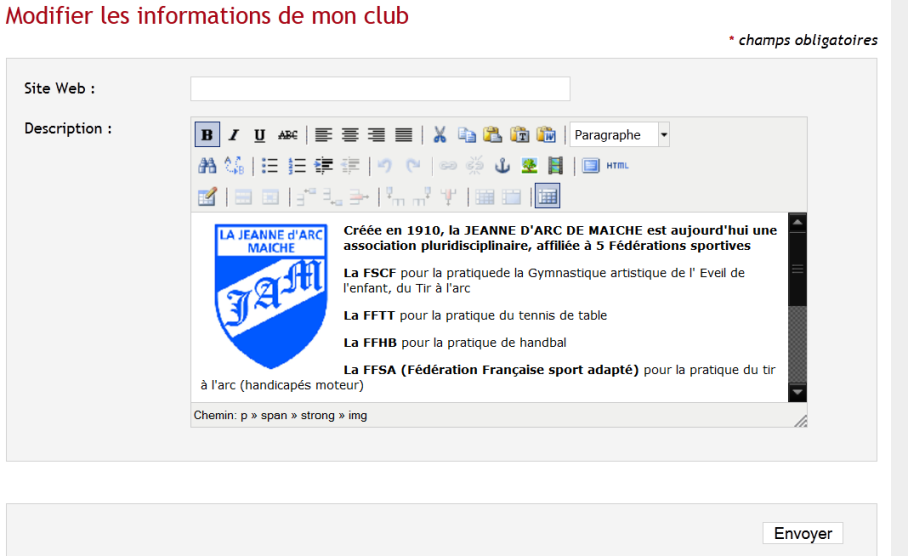Select 'p' in the Chemin path
Viewport: 908px width, 556px height.
pos(244,415)
